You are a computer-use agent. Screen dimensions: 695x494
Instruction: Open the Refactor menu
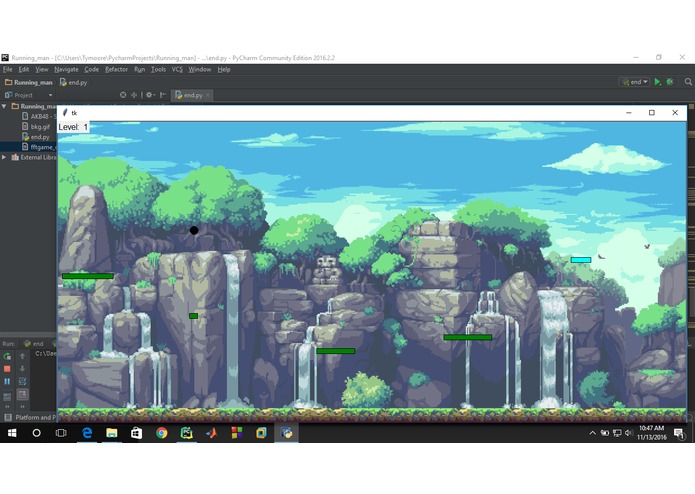tap(117, 70)
